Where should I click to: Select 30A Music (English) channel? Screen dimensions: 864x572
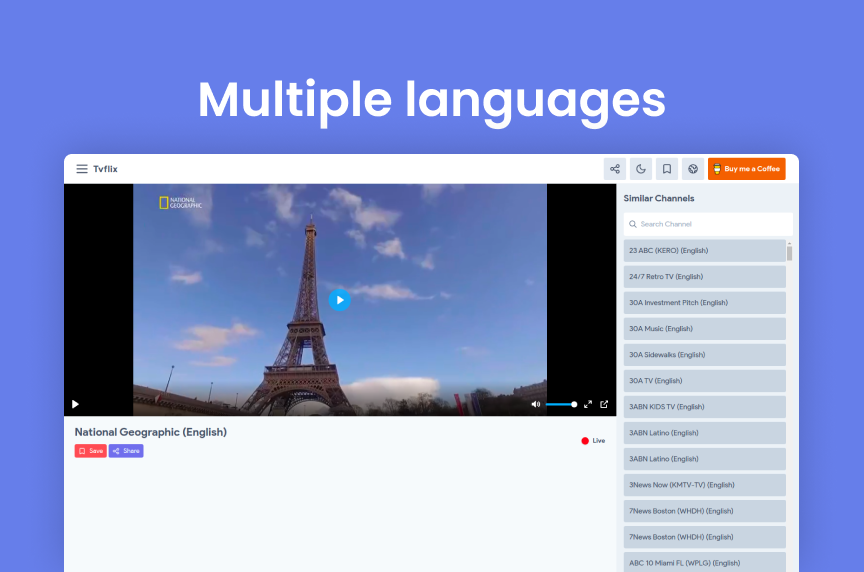tap(704, 329)
